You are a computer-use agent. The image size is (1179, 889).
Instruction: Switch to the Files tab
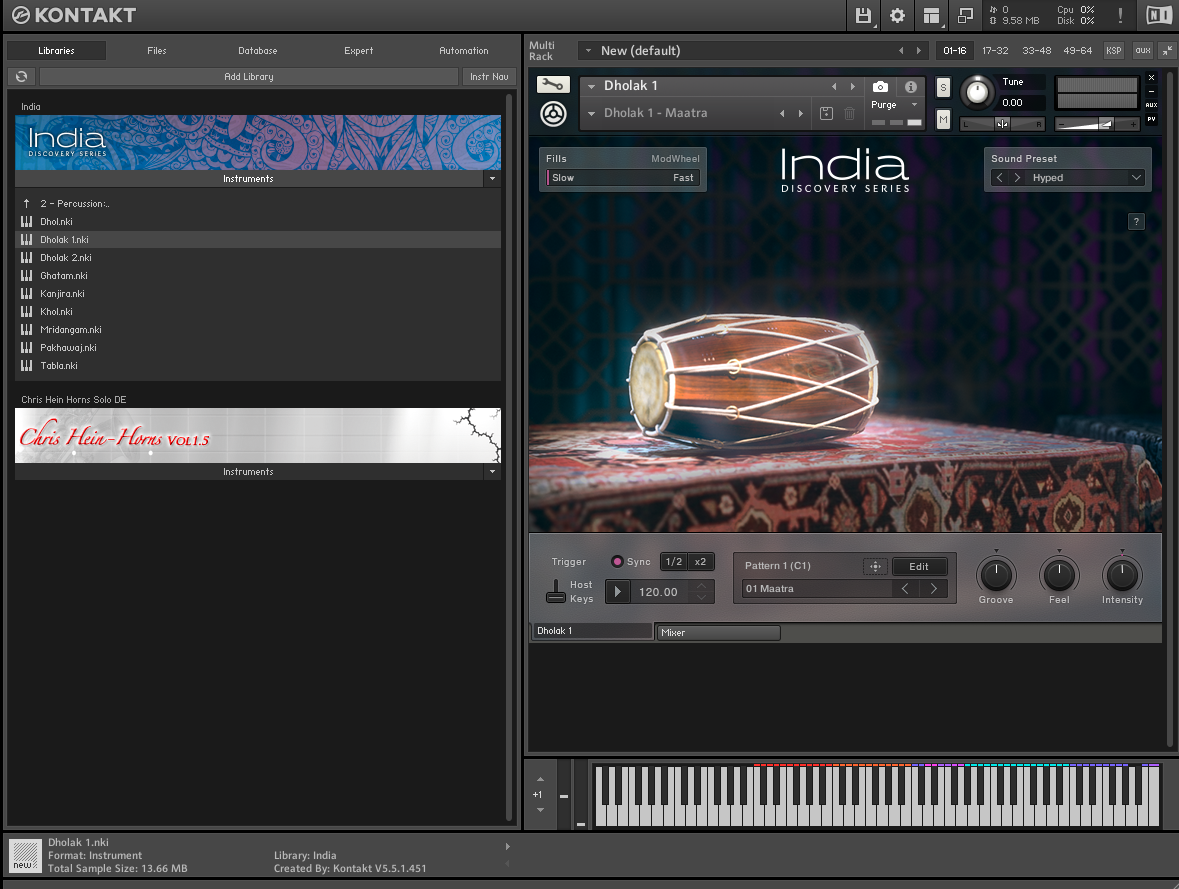pyautogui.click(x=156, y=50)
